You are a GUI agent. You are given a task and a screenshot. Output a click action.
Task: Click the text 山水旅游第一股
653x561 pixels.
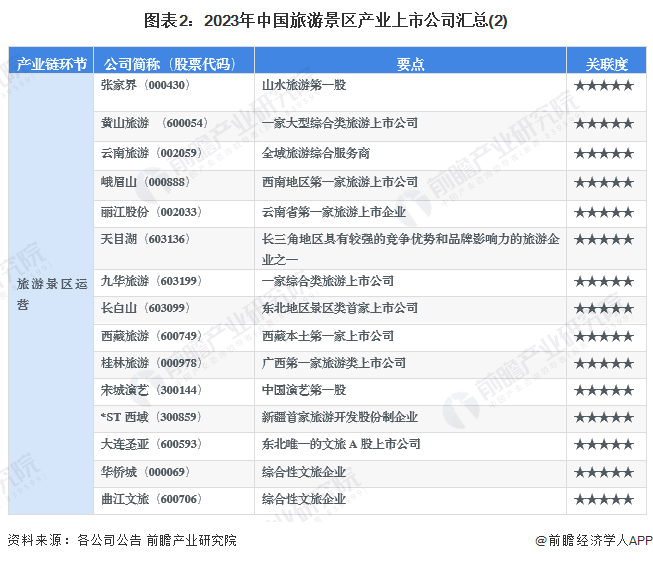click(304, 85)
